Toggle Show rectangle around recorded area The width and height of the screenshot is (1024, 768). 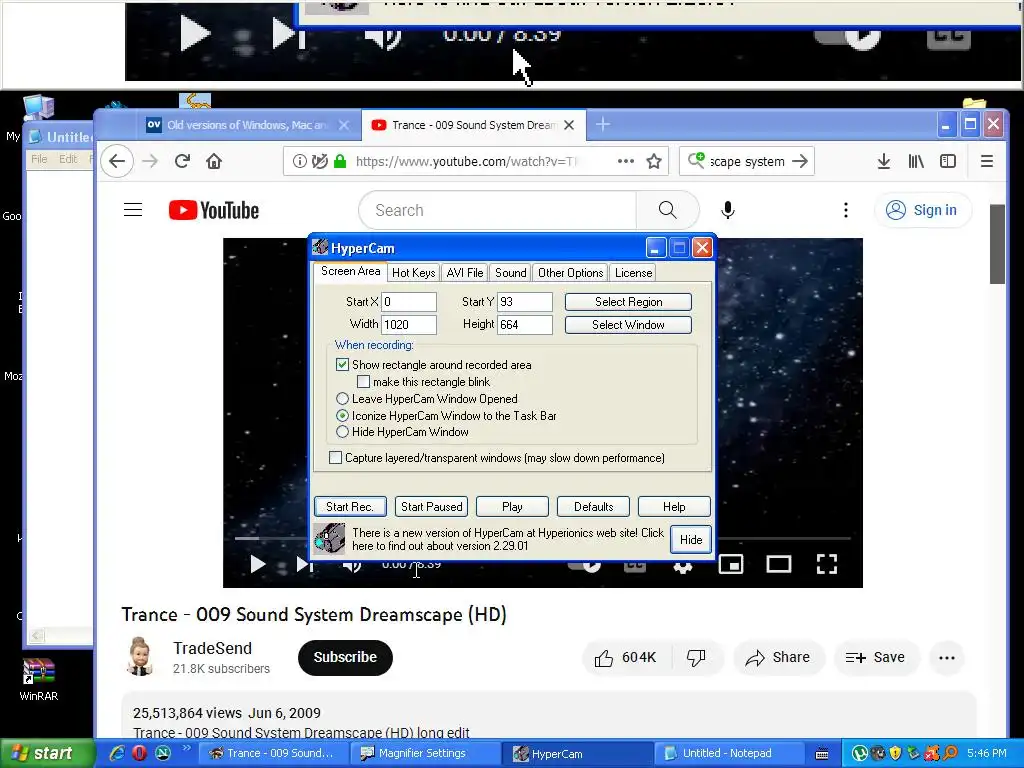[342, 364]
